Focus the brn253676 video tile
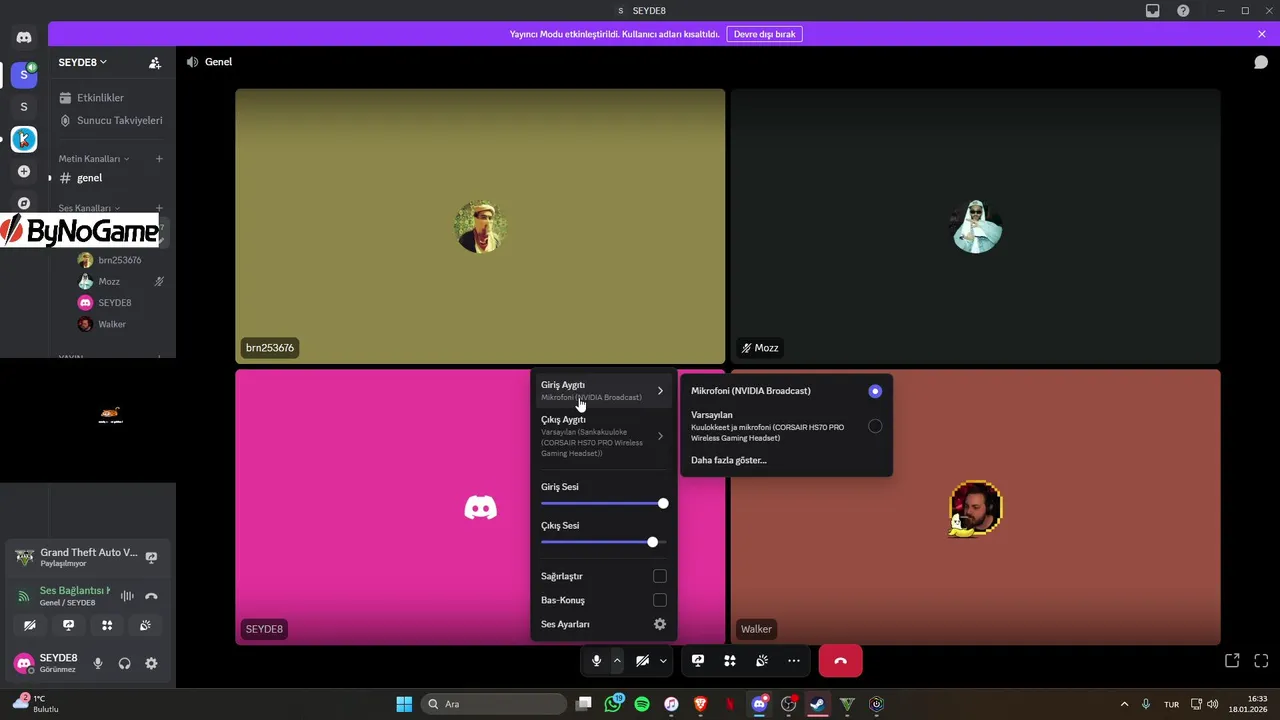 tap(480, 226)
